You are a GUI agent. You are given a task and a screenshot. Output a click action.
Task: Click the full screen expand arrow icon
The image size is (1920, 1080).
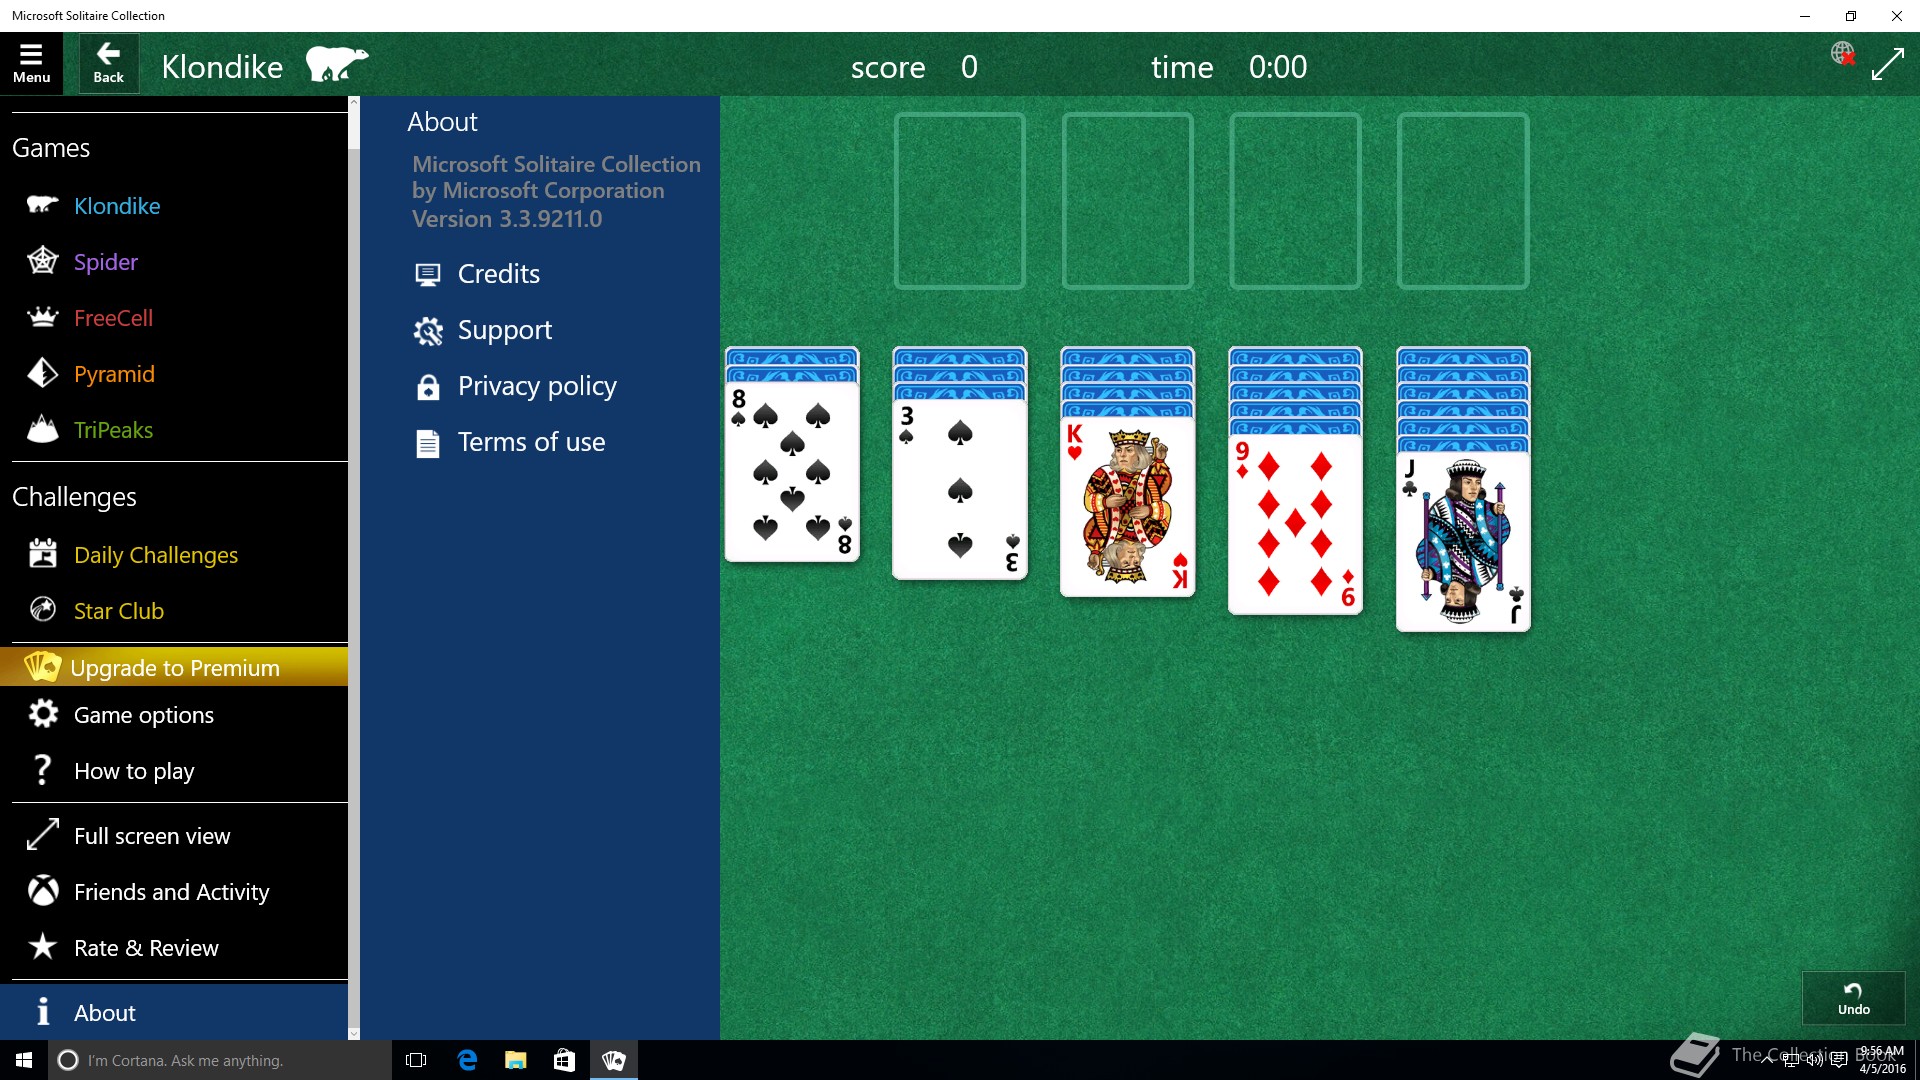pyautogui.click(x=1887, y=65)
